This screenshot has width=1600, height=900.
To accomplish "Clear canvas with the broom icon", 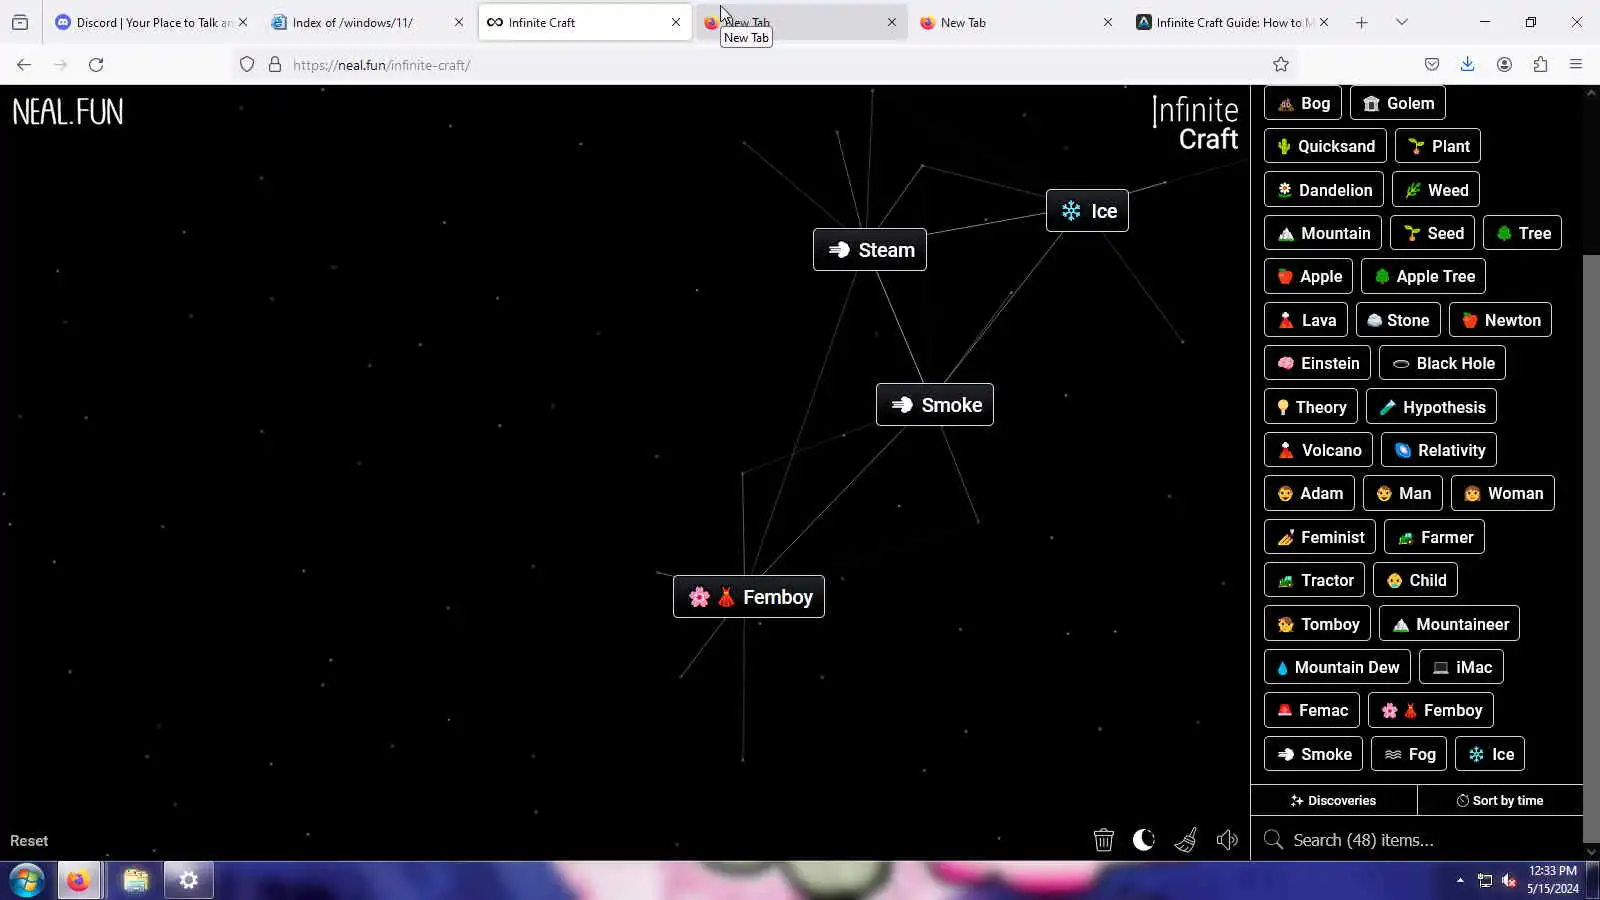I will coord(1186,840).
